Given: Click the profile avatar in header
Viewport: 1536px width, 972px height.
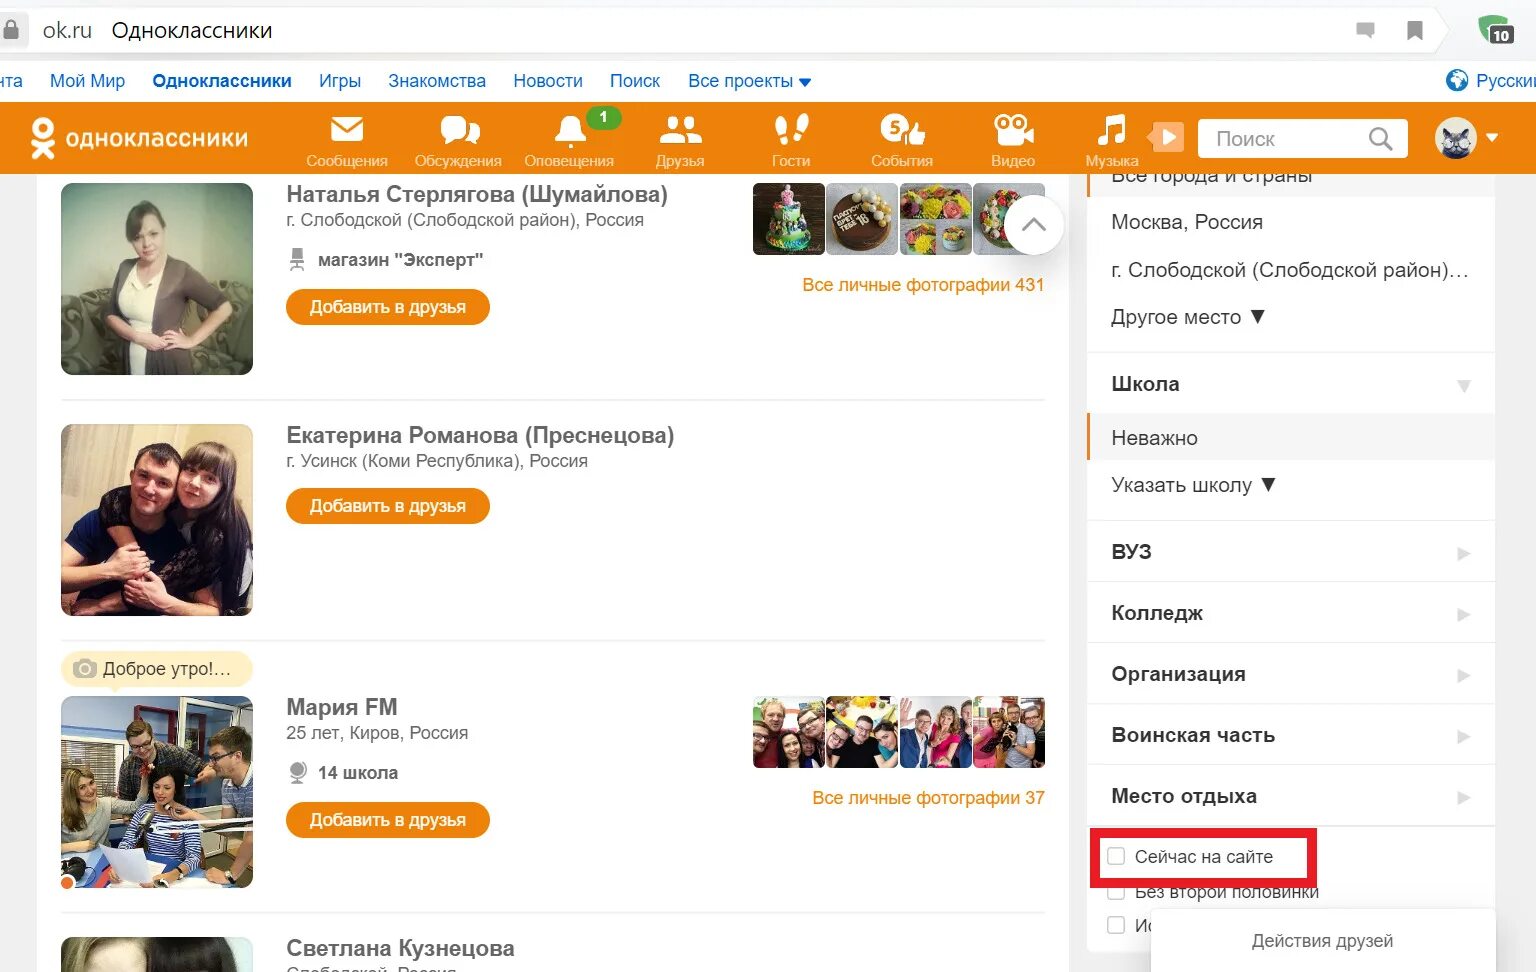Looking at the screenshot, I should click(x=1455, y=138).
